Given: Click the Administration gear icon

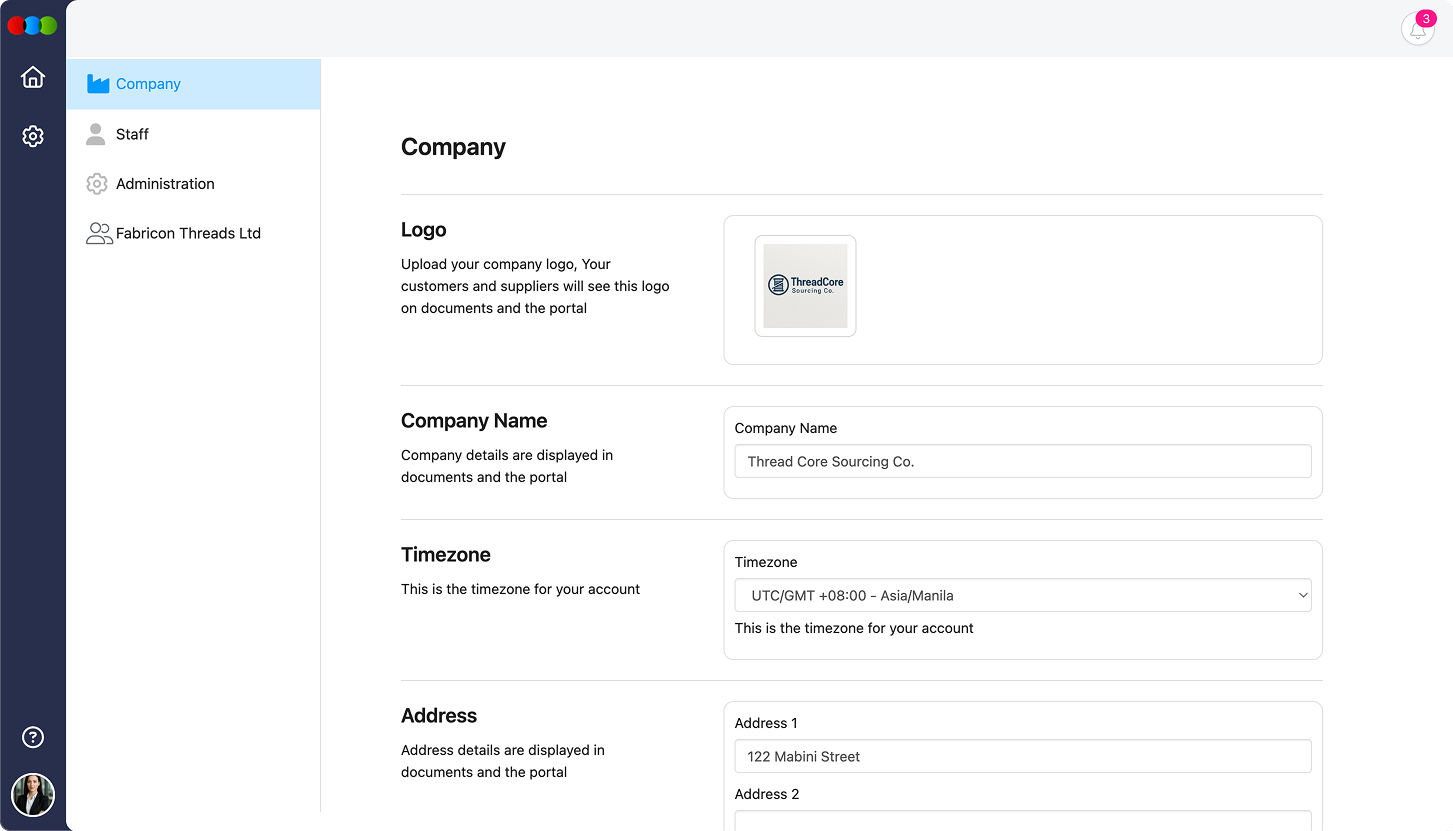Looking at the screenshot, I should (x=97, y=183).
